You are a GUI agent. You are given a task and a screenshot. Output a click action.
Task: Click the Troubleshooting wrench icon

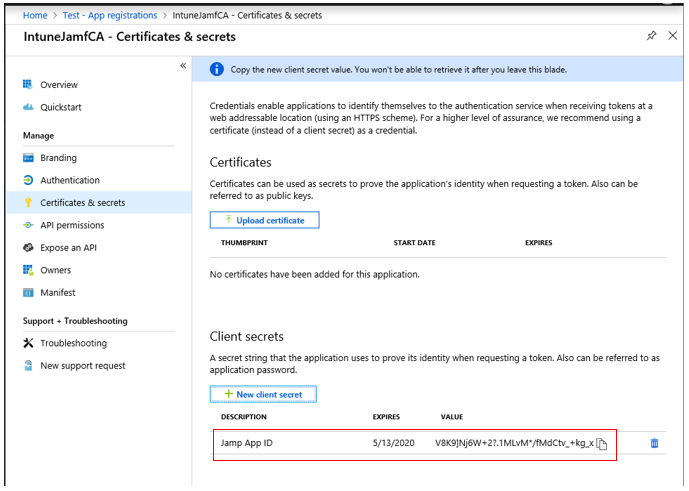click(x=28, y=343)
